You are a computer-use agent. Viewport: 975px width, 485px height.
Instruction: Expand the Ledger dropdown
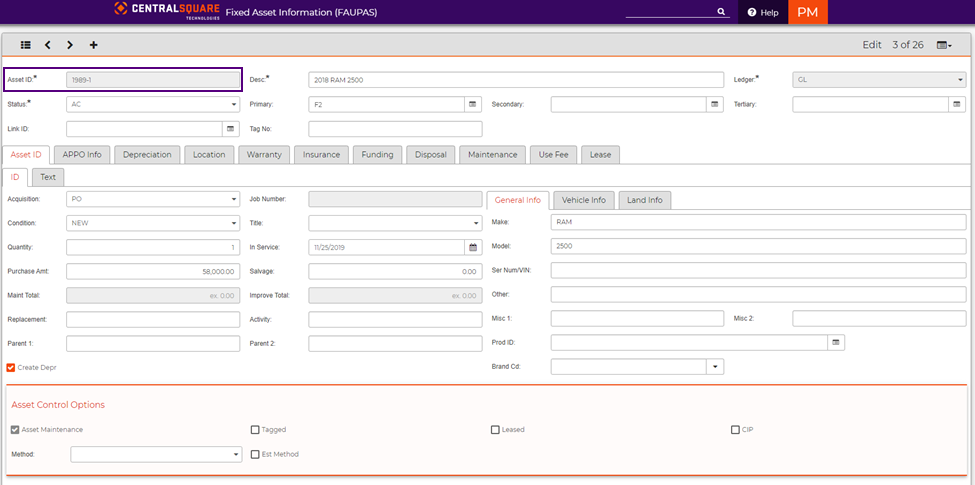[961, 80]
